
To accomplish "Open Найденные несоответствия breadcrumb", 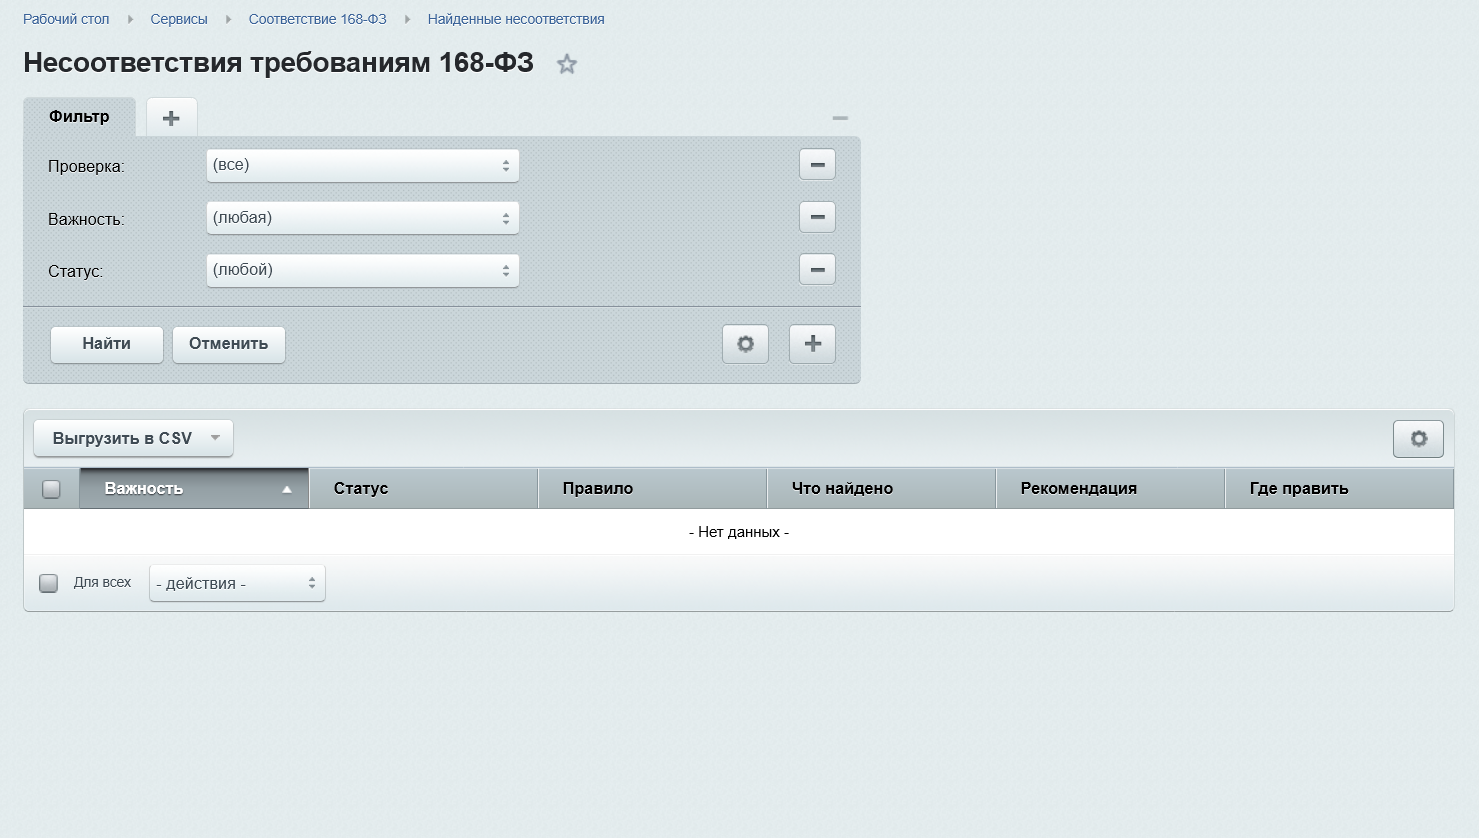I will pos(516,19).
